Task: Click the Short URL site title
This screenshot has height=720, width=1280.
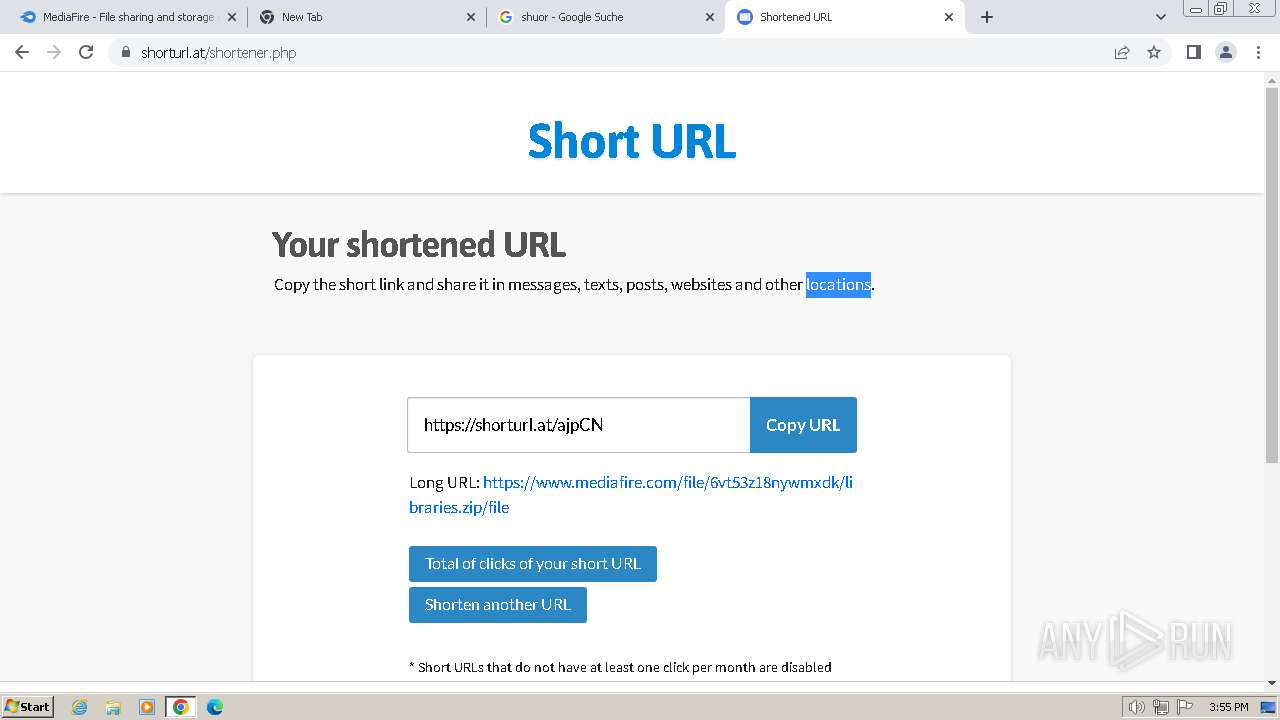Action: pyautogui.click(x=632, y=141)
